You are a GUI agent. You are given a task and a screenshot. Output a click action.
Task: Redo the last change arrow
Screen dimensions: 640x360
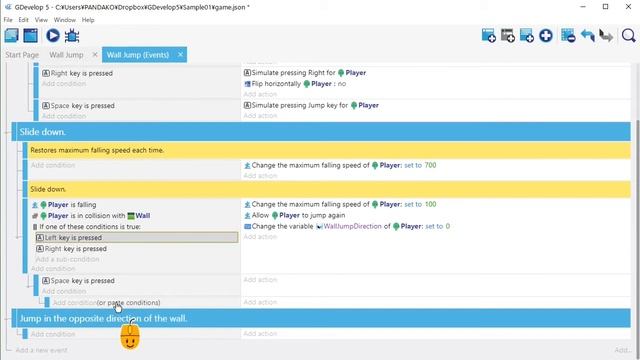(x=606, y=36)
